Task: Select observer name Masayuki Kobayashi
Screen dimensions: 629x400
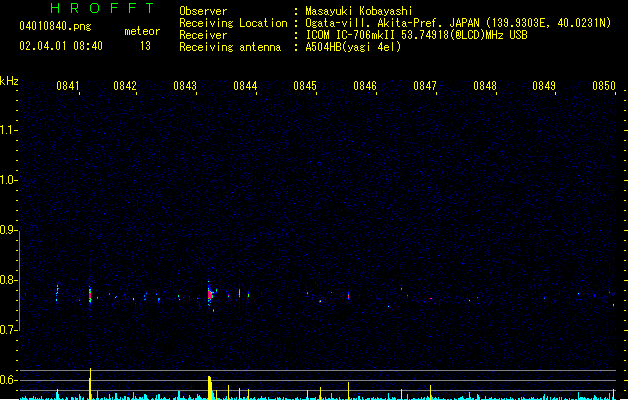Action: [359, 11]
